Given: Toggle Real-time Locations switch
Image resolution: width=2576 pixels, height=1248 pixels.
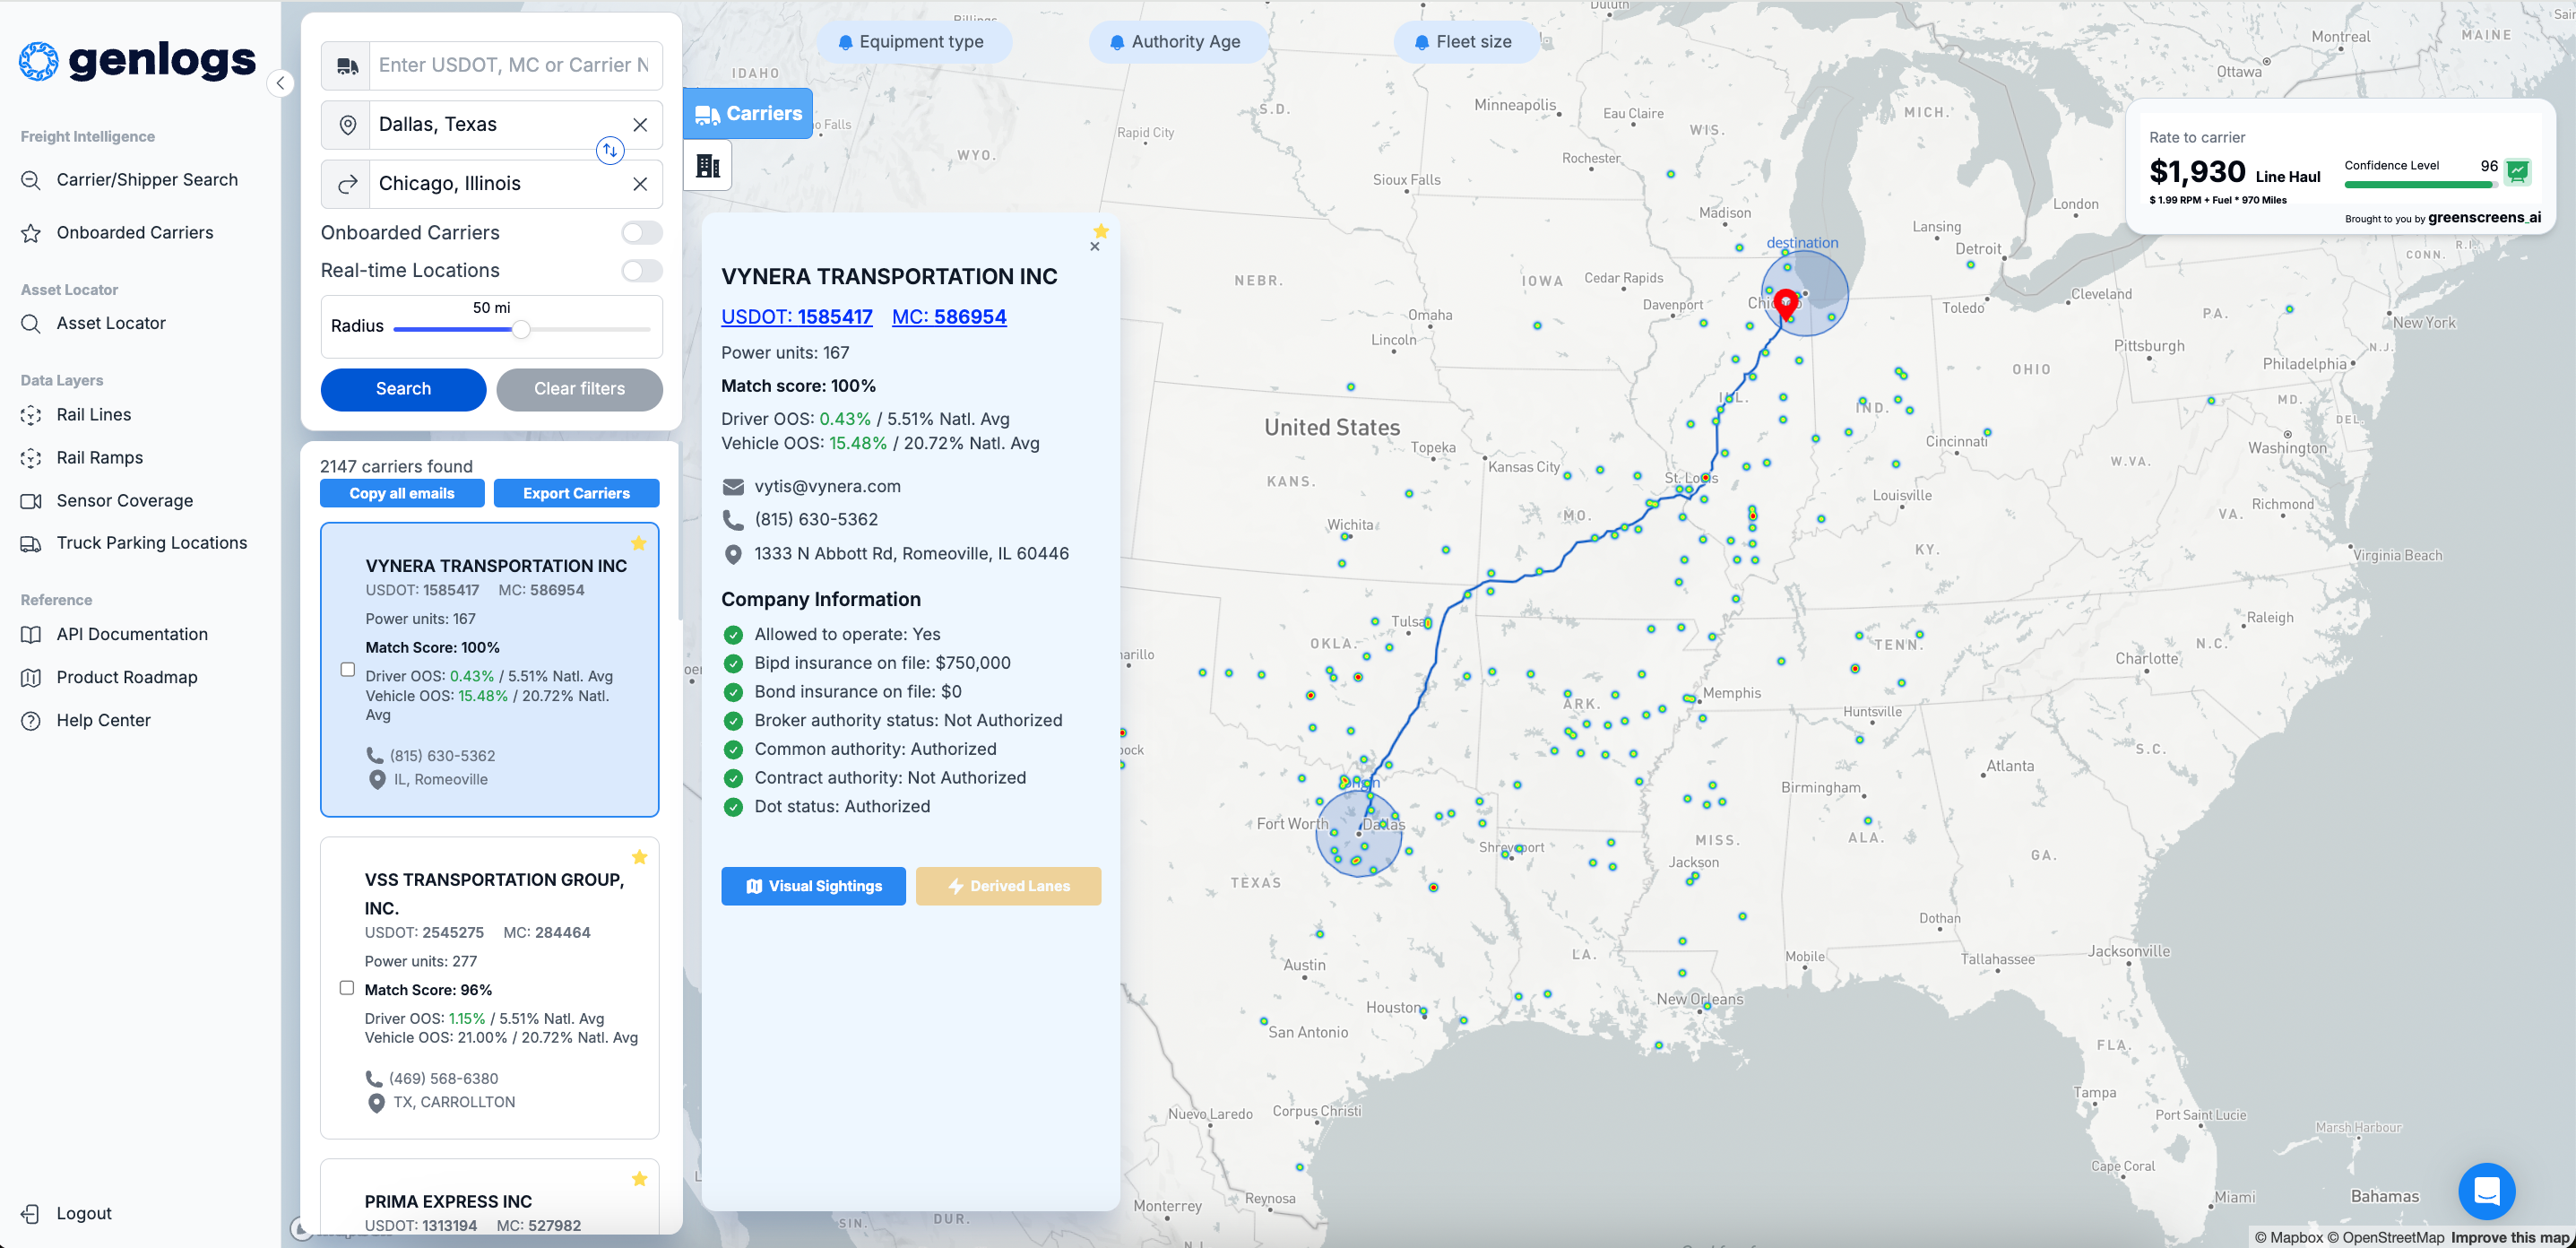Looking at the screenshot, I should (x=642, y=271).
